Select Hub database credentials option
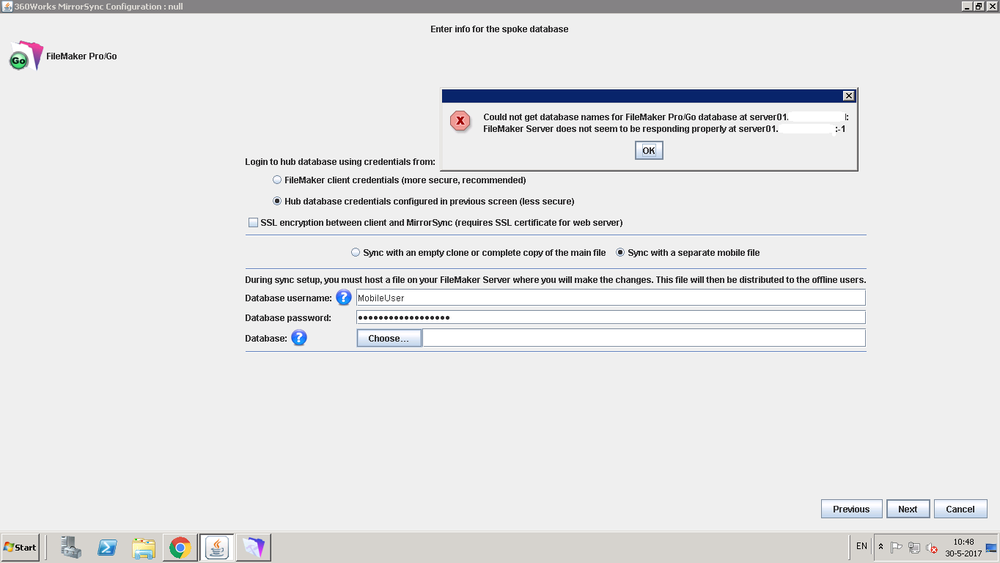Screen dimensions: 1000x563 click(277, 201)
